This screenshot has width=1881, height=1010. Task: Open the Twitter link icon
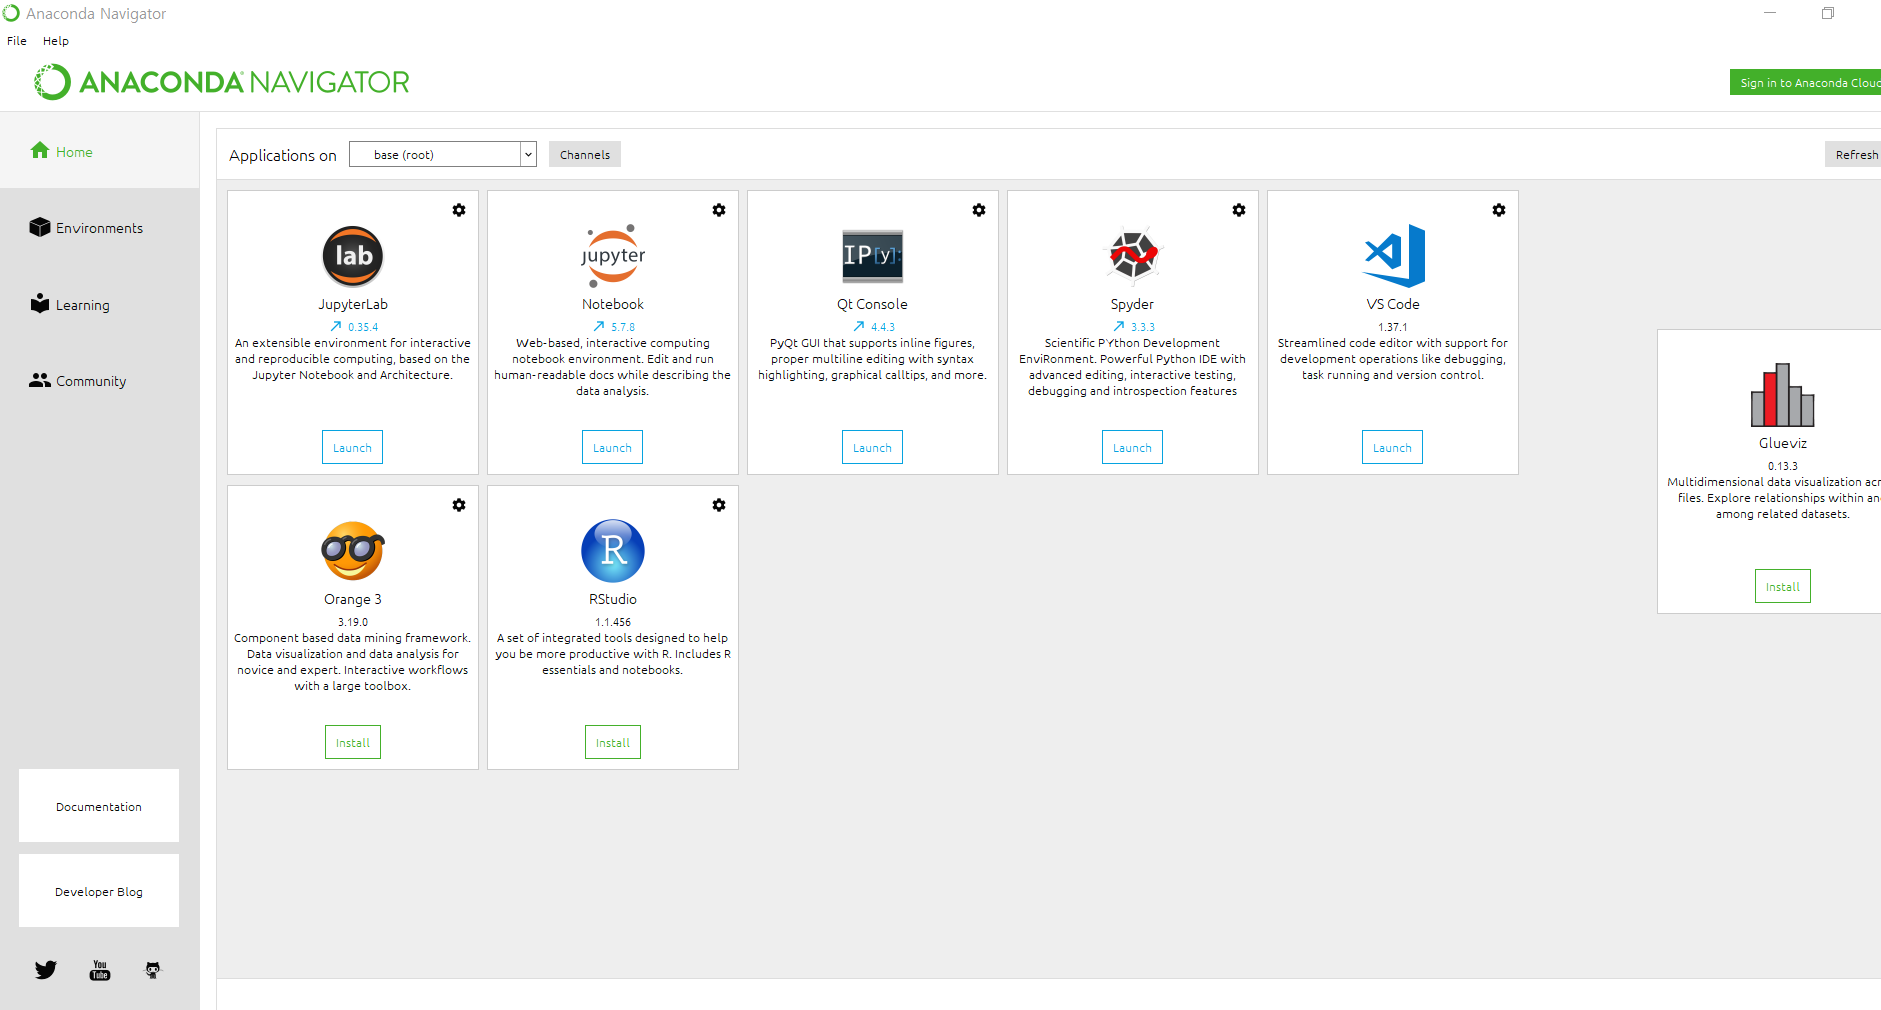[46, 970]
